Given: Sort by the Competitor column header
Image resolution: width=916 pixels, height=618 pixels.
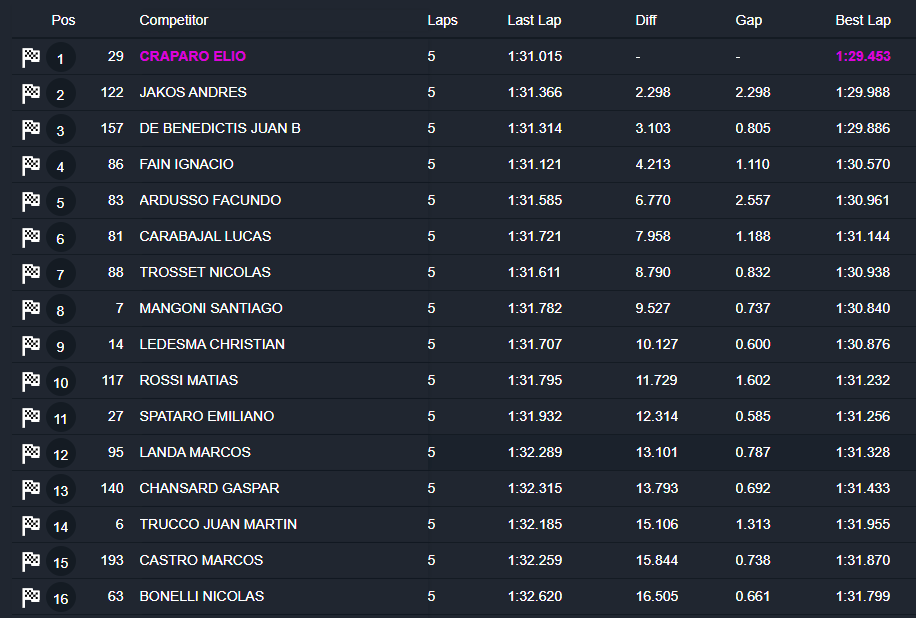Looking at the screenshot, I should coord(174,20).
